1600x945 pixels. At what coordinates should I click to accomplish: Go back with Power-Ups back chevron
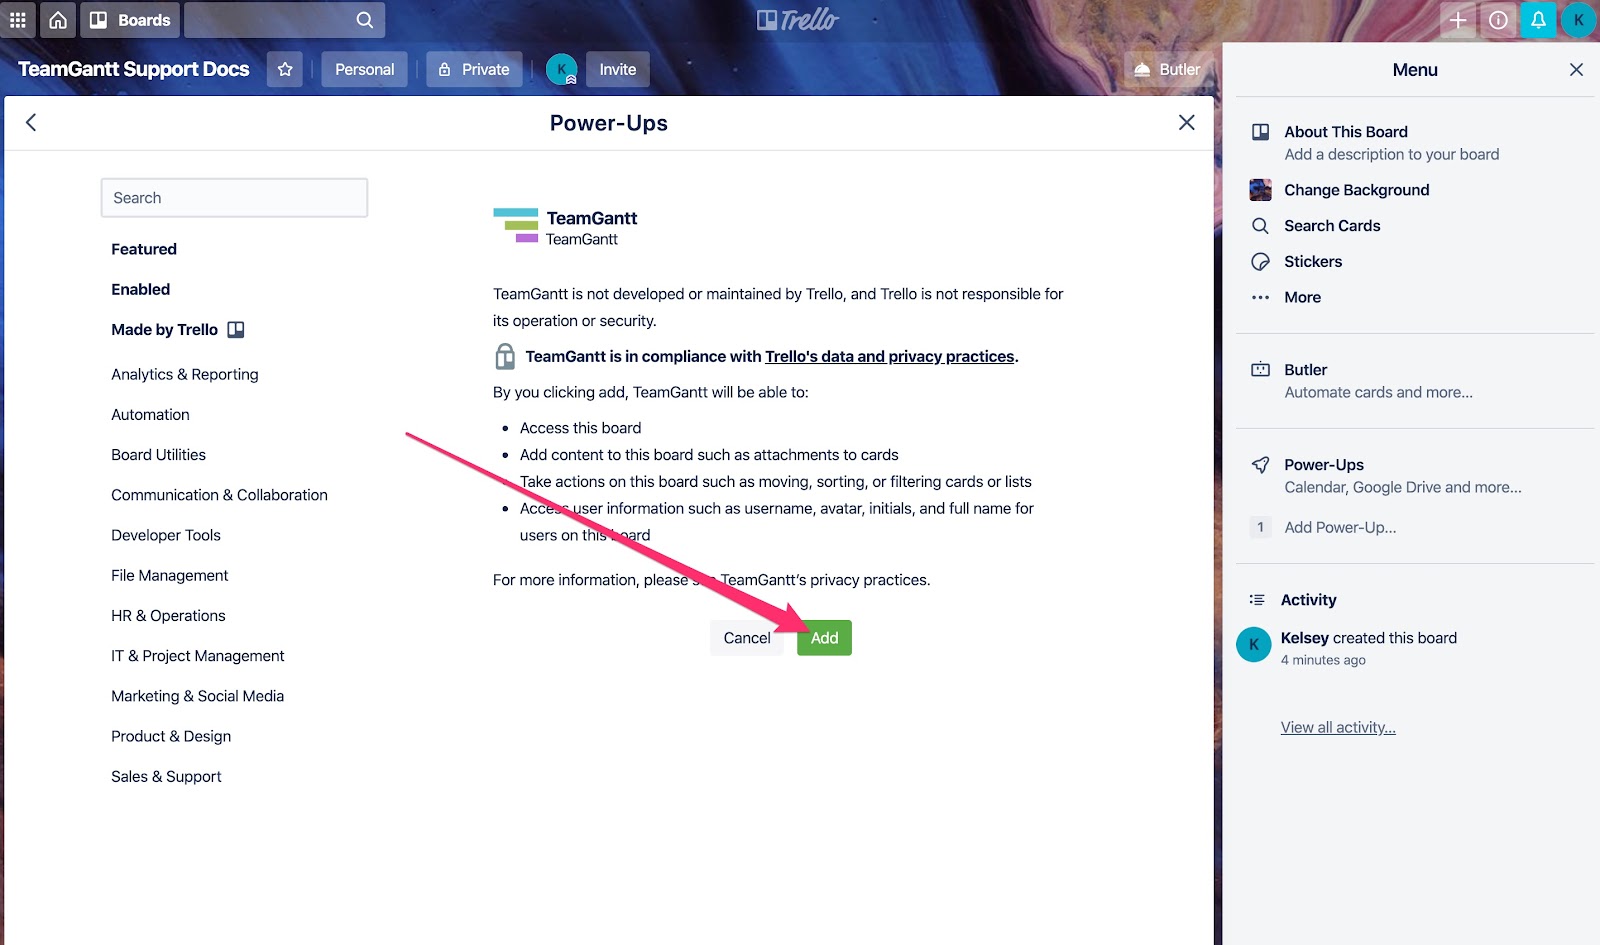[x=31, y=122]
